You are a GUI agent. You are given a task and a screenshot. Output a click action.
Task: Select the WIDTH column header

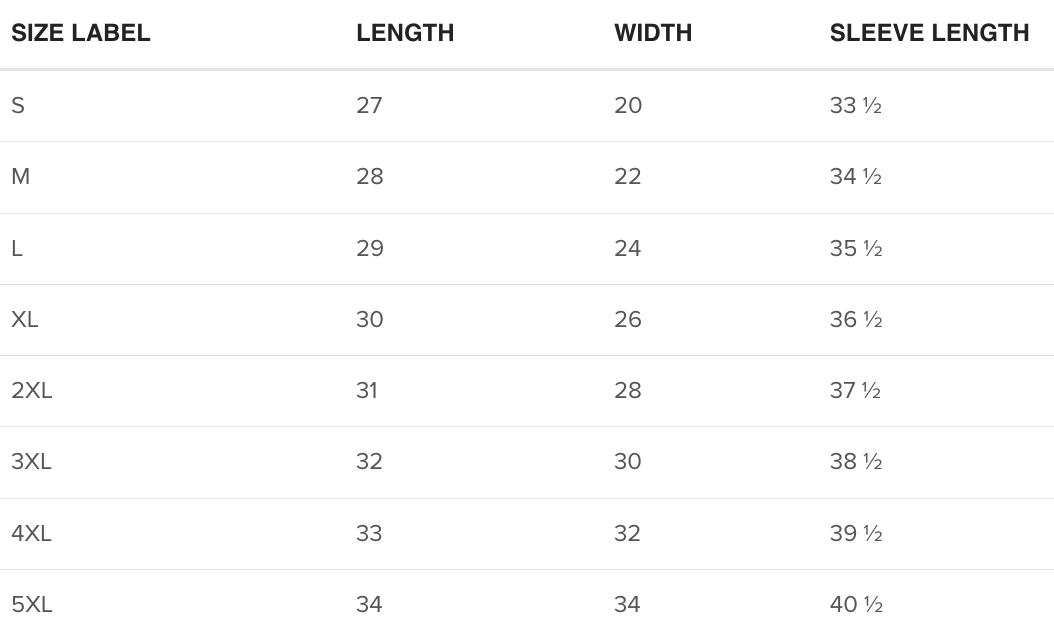point(653,33)
